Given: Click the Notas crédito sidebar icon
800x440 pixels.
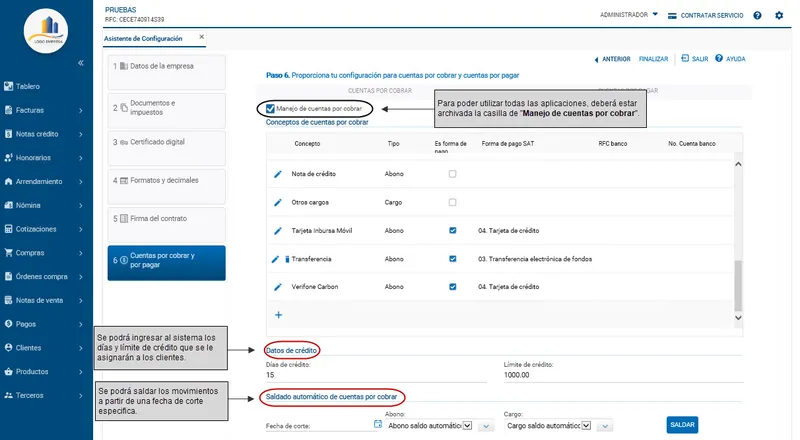Looking at the screenshot, I should [x=8, y=134].
